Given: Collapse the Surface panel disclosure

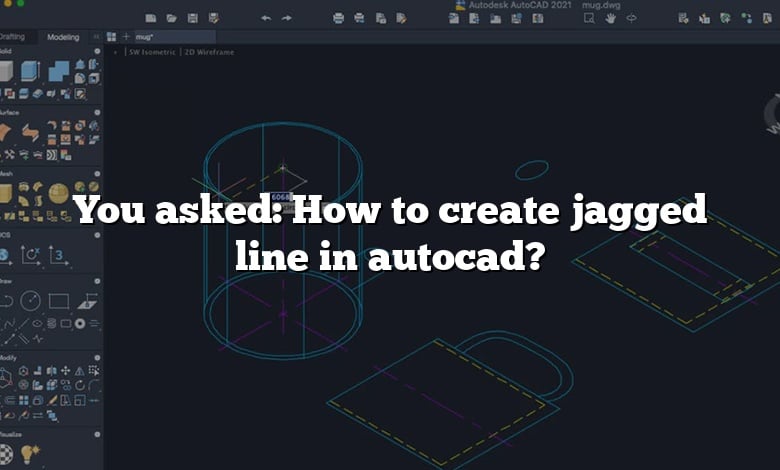Looking at the screenshot, I should click(x=97, y=112).
